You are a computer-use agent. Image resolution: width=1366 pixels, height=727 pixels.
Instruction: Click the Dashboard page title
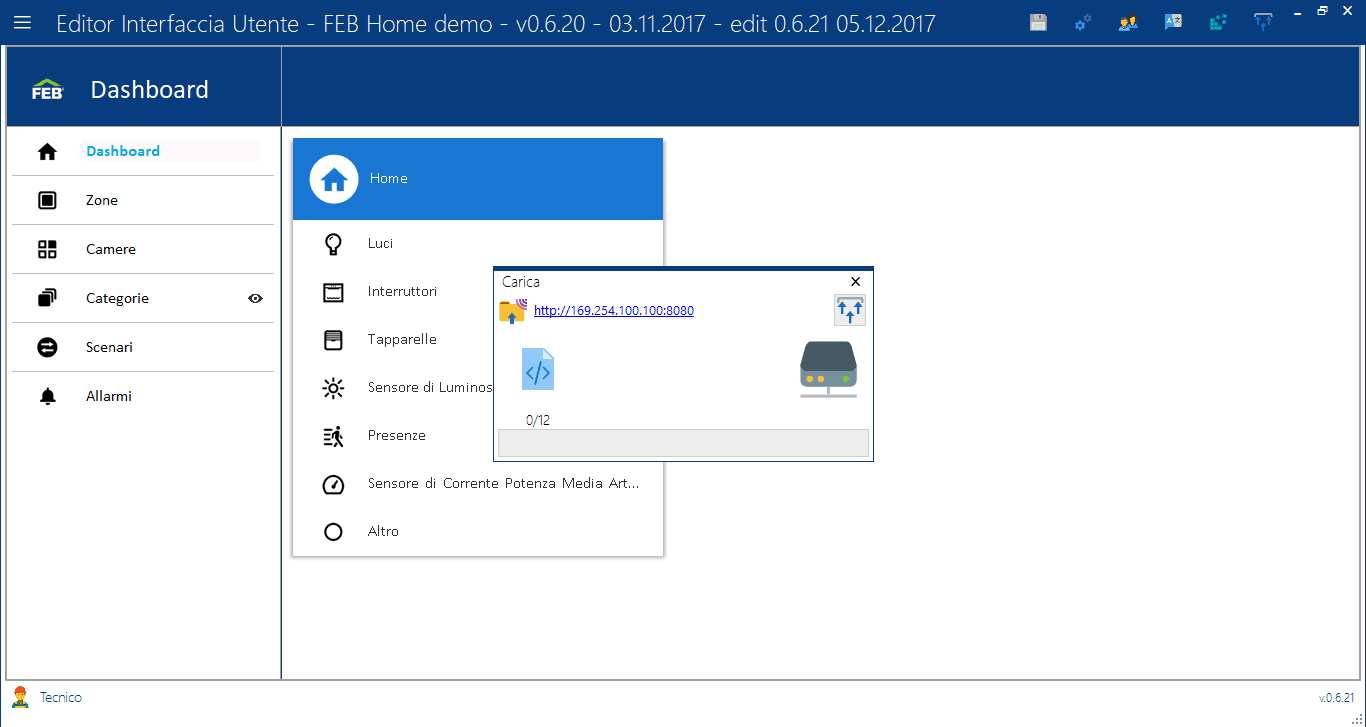click(x=150, y=90)
